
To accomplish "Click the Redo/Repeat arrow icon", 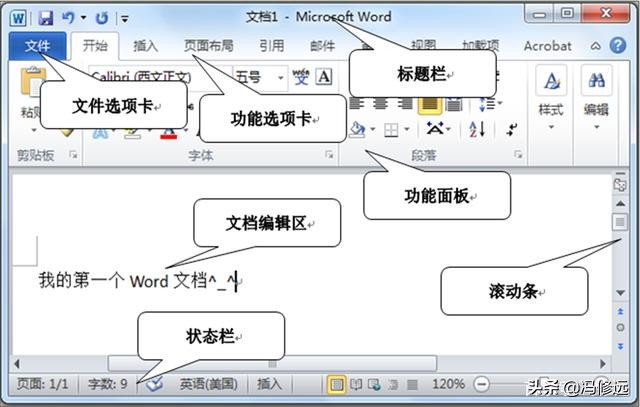I will (102, 18).
